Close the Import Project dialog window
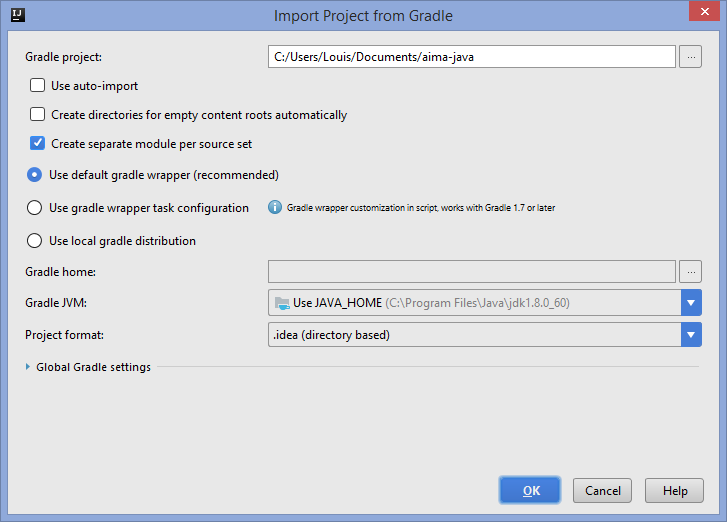 pyautogui.click(x=703, y=12)
